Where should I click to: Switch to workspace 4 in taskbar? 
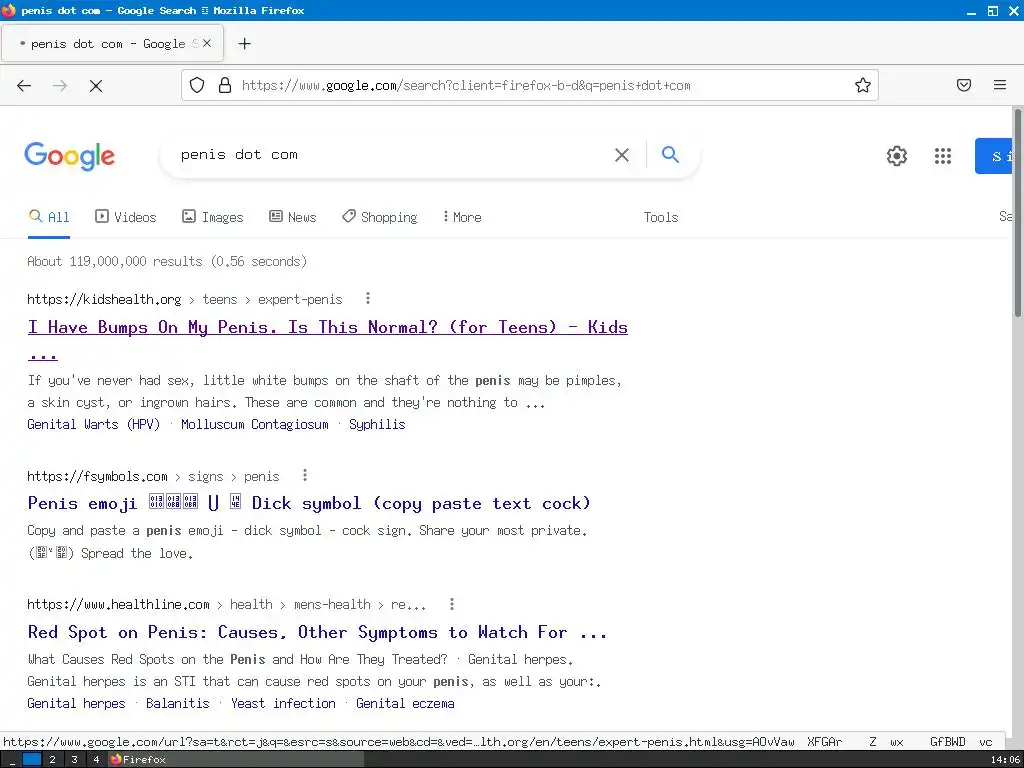click(x=96, y=760)
